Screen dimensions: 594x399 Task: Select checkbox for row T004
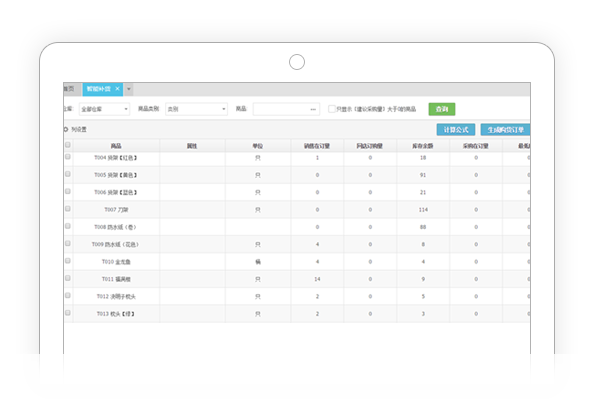(68, 157)
